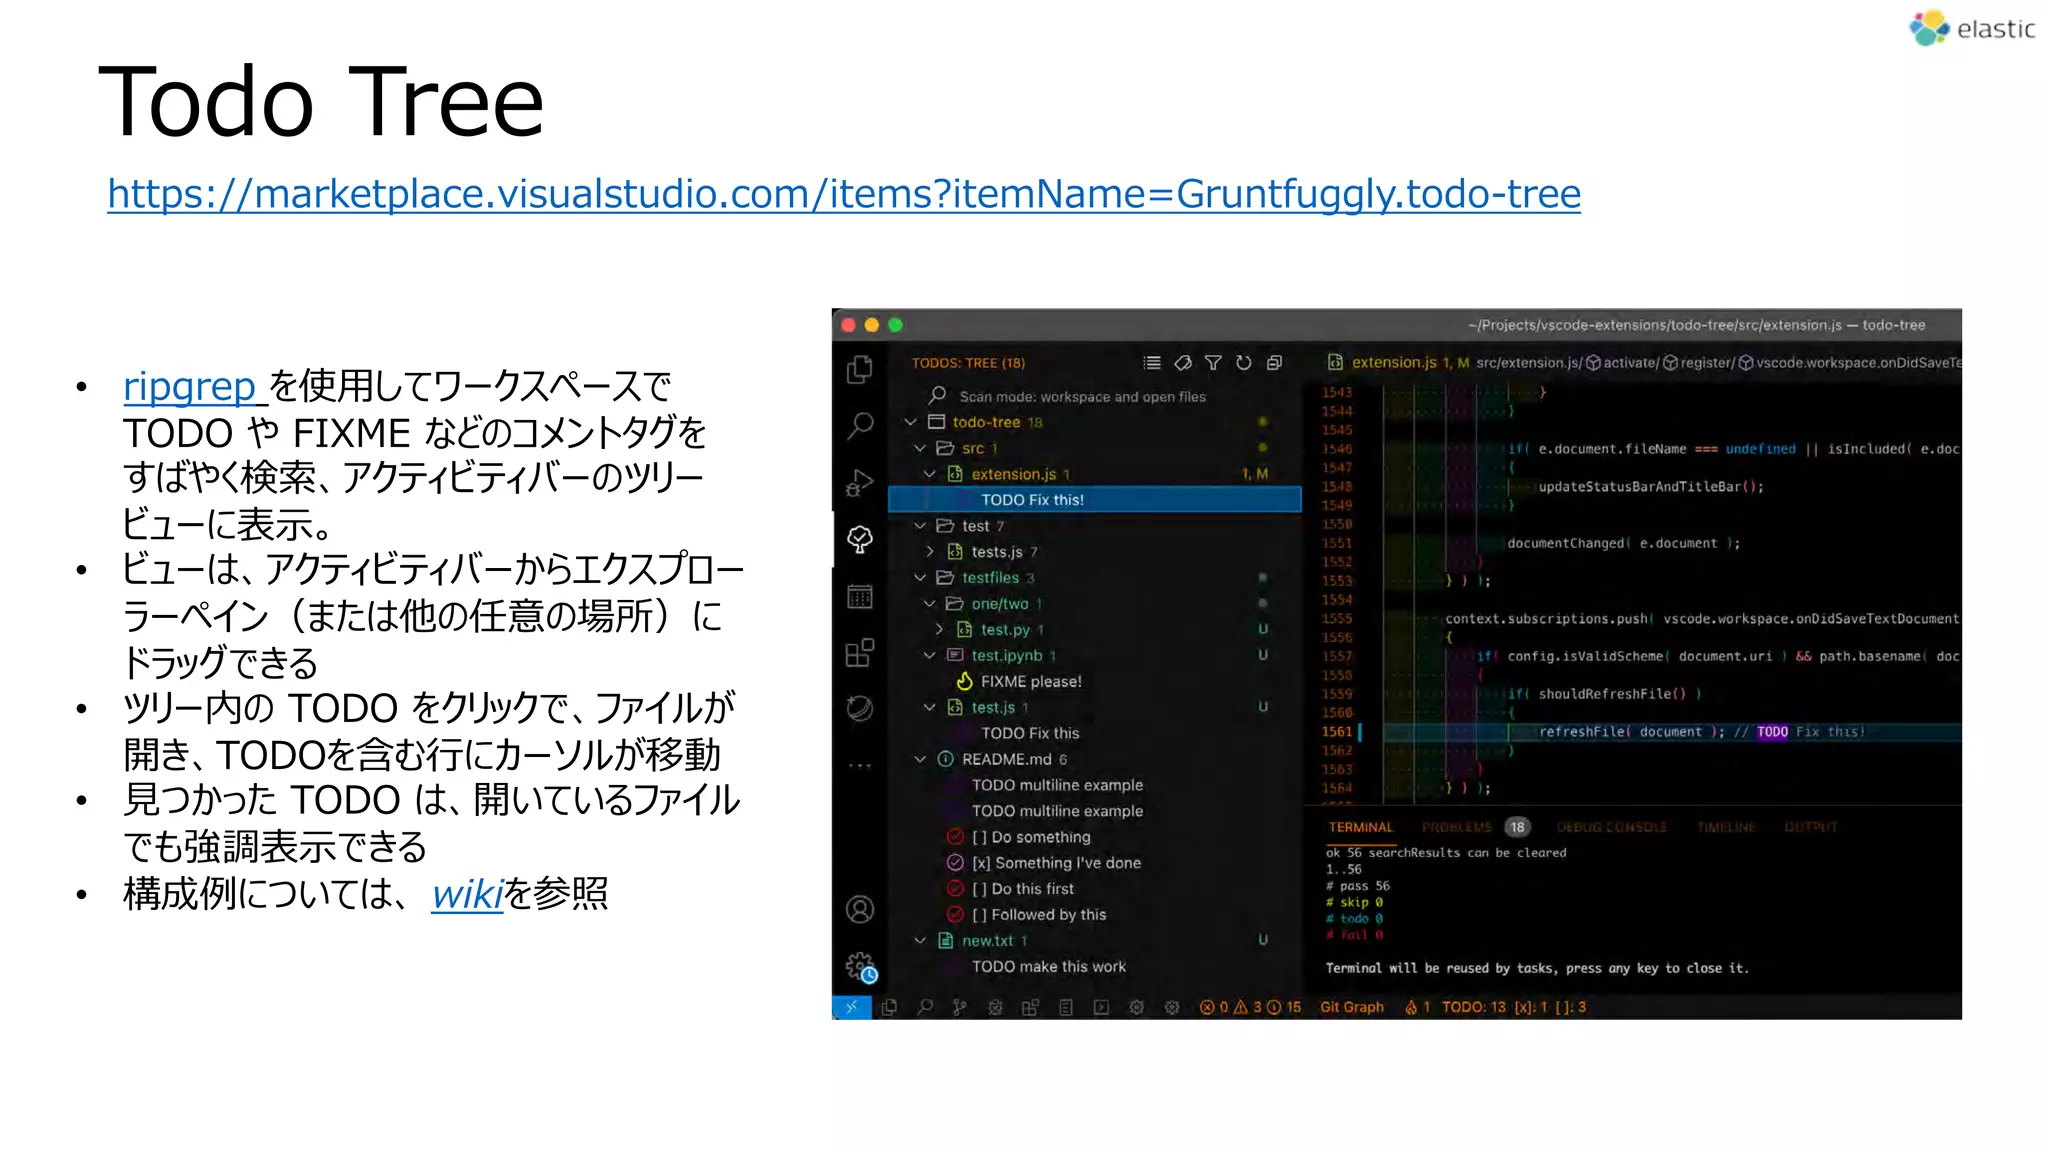Open the calendar-grid icon in the activity bar

click(860, 597)
